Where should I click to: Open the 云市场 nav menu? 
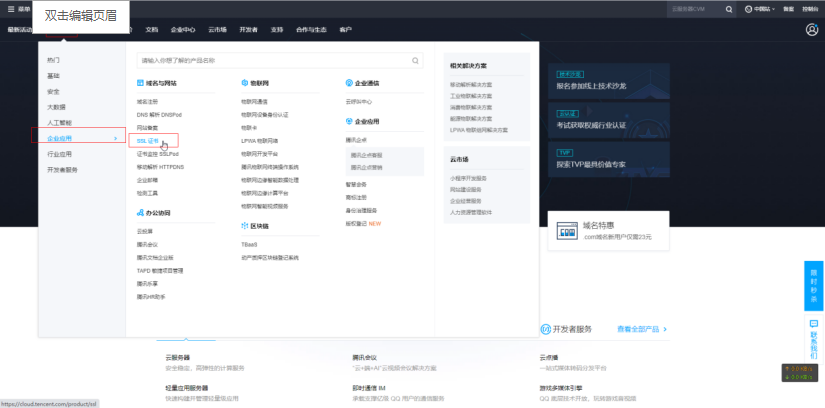coord(217,29)
